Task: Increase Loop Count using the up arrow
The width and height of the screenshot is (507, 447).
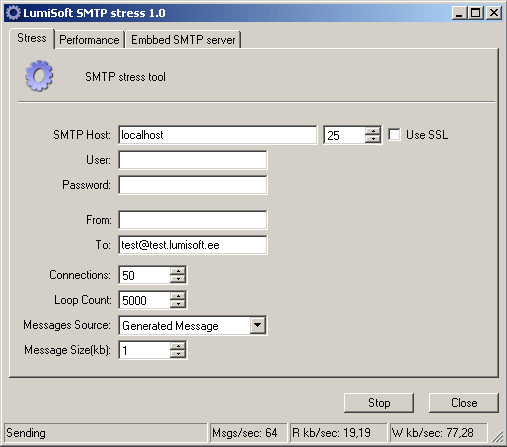Action: [178, 296]
